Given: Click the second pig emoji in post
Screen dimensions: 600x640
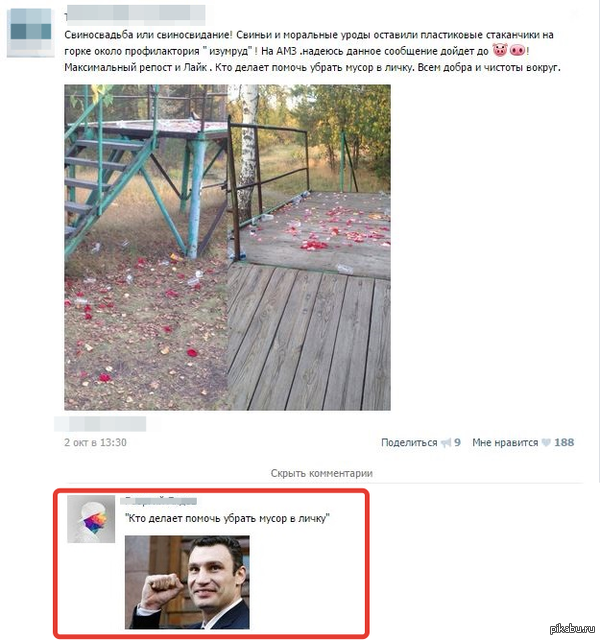Looking at the screenshot, I should pyautogui.click(x=517, y=51).
